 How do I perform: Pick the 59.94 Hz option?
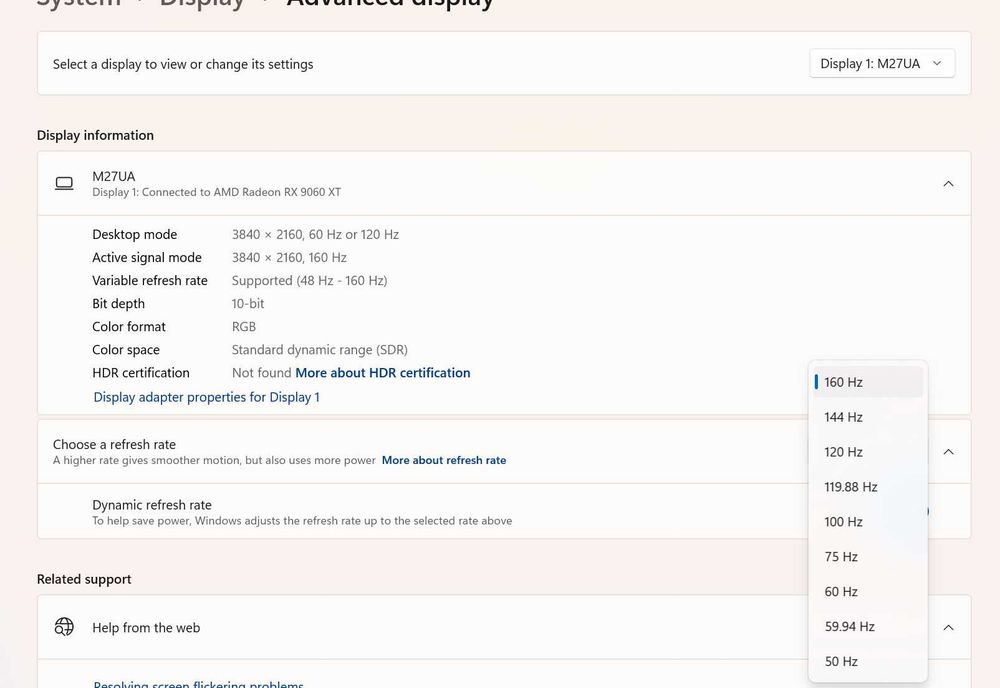click(868, 627)
